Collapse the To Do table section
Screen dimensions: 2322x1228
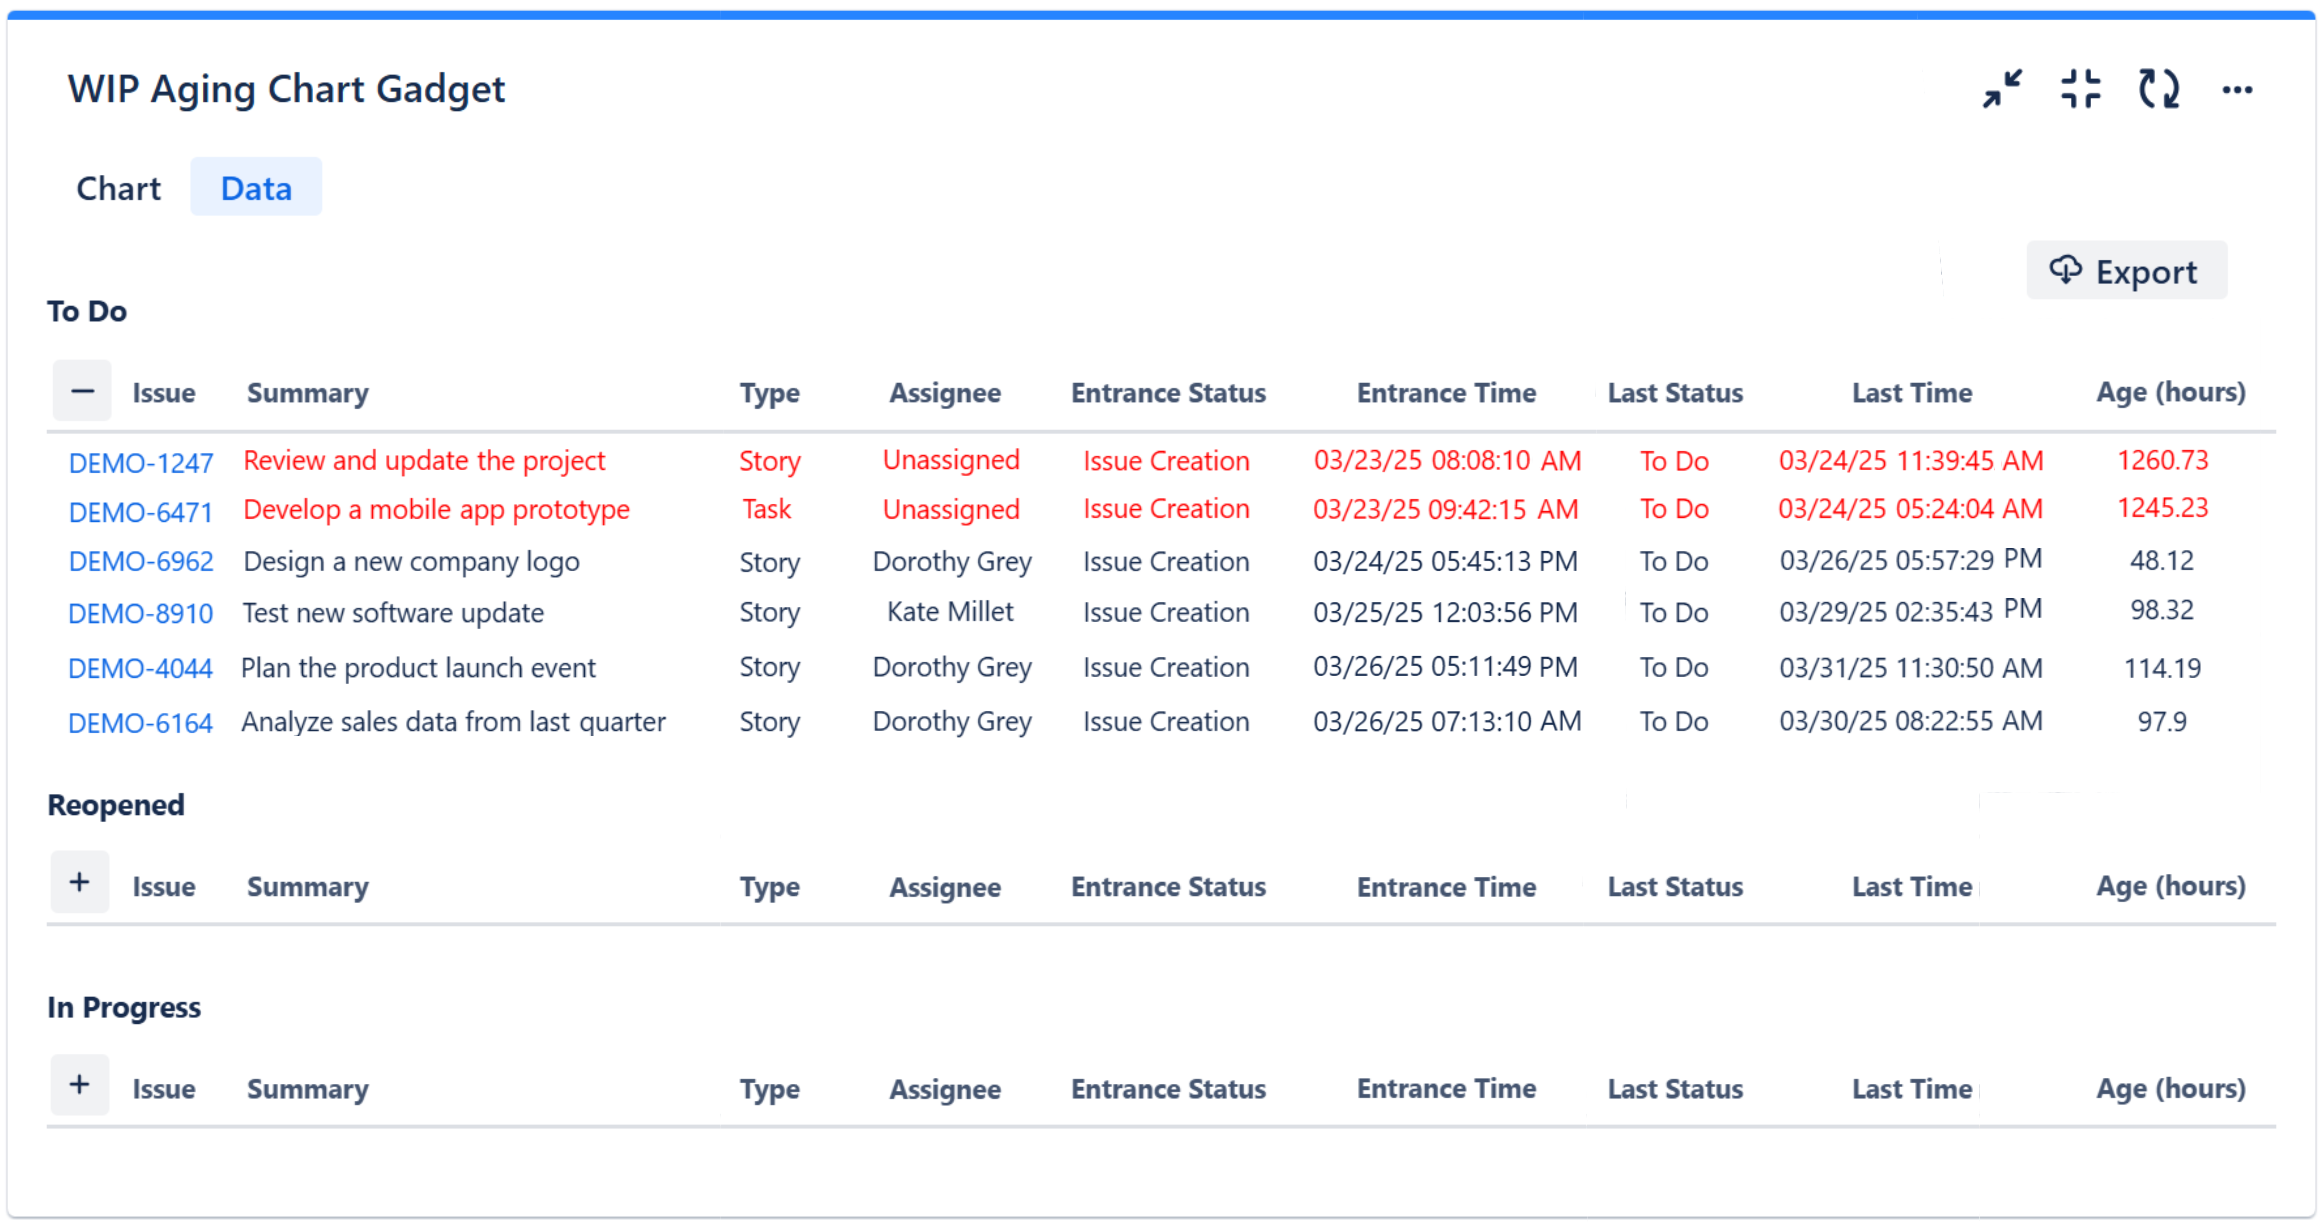pyautogui.click(x=82, y=391)
